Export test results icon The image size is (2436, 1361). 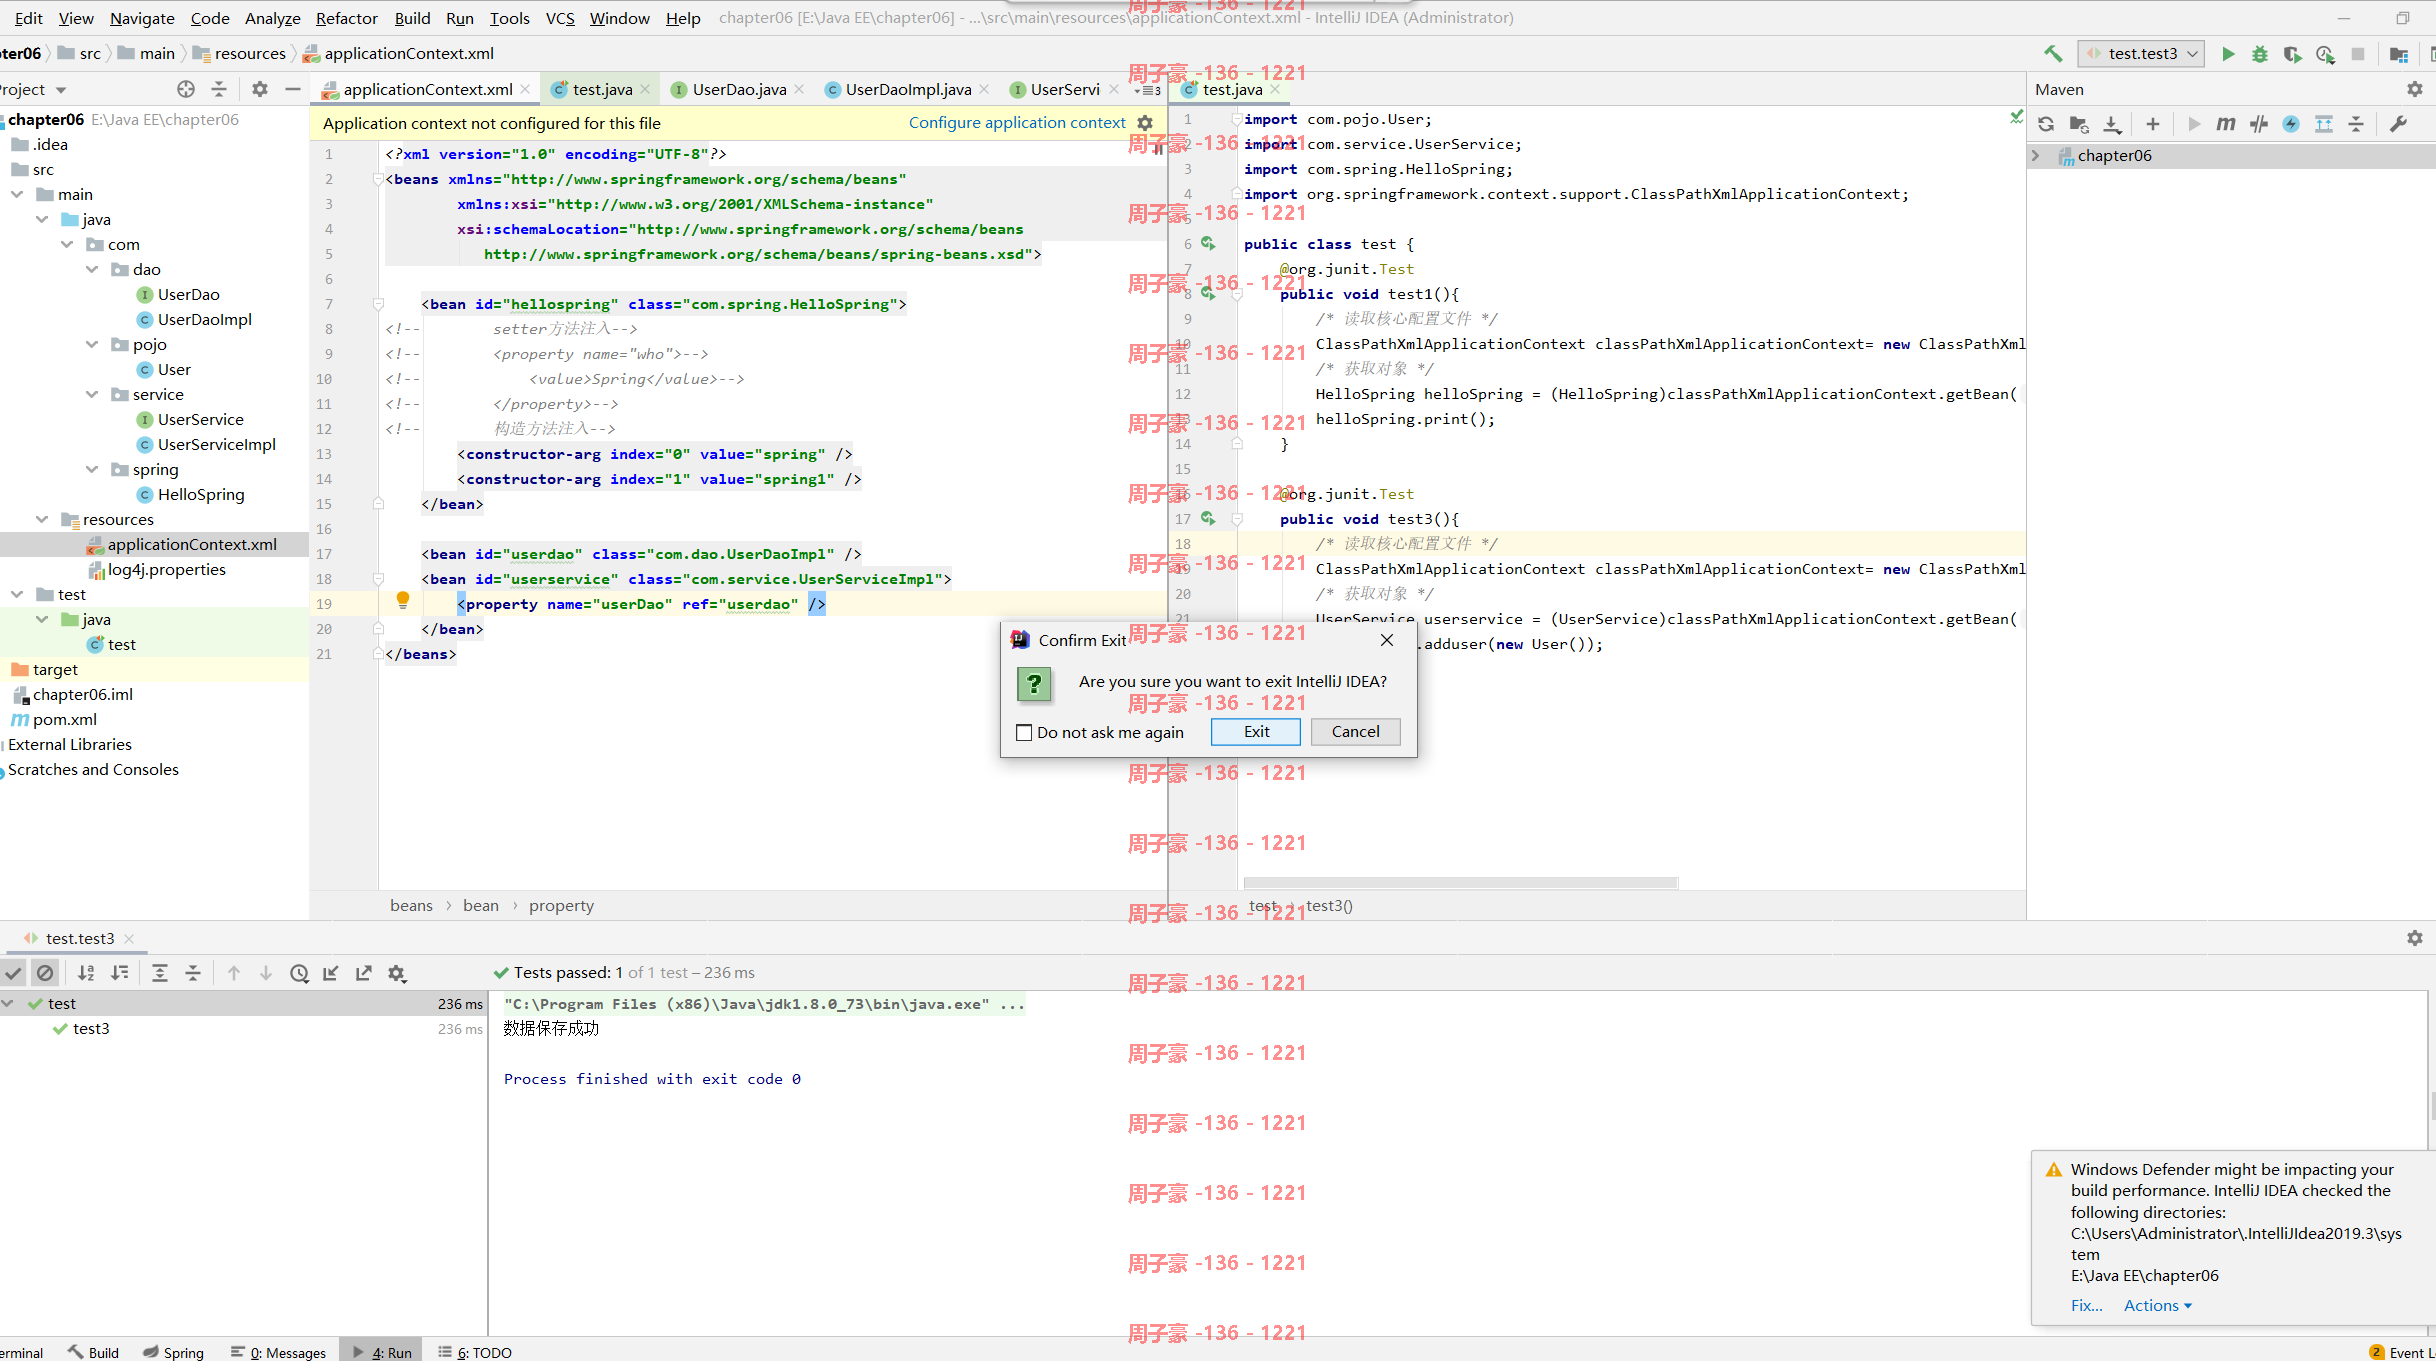(364, 973)
